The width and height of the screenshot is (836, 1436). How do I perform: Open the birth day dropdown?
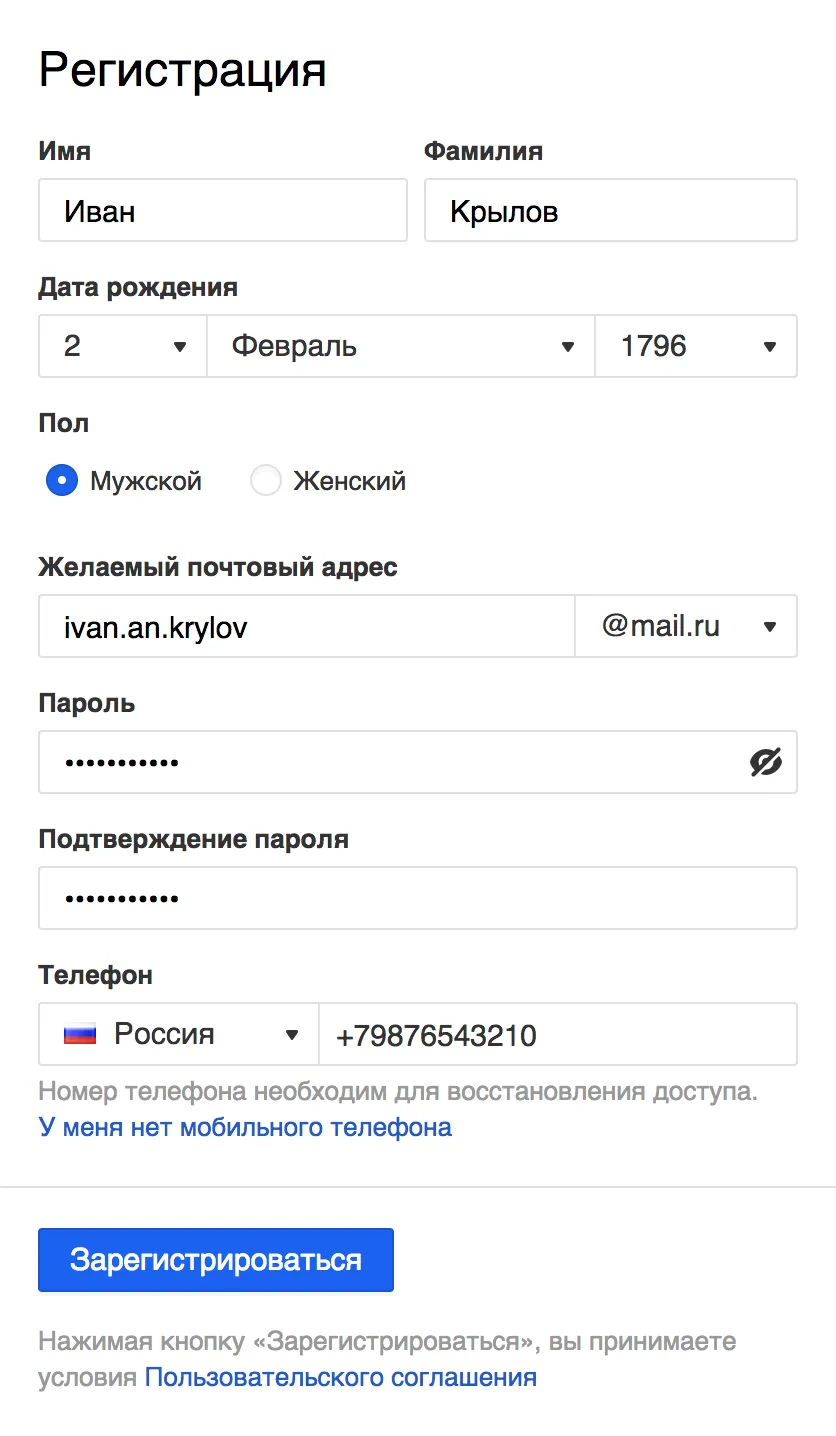(x=123, y=346)
